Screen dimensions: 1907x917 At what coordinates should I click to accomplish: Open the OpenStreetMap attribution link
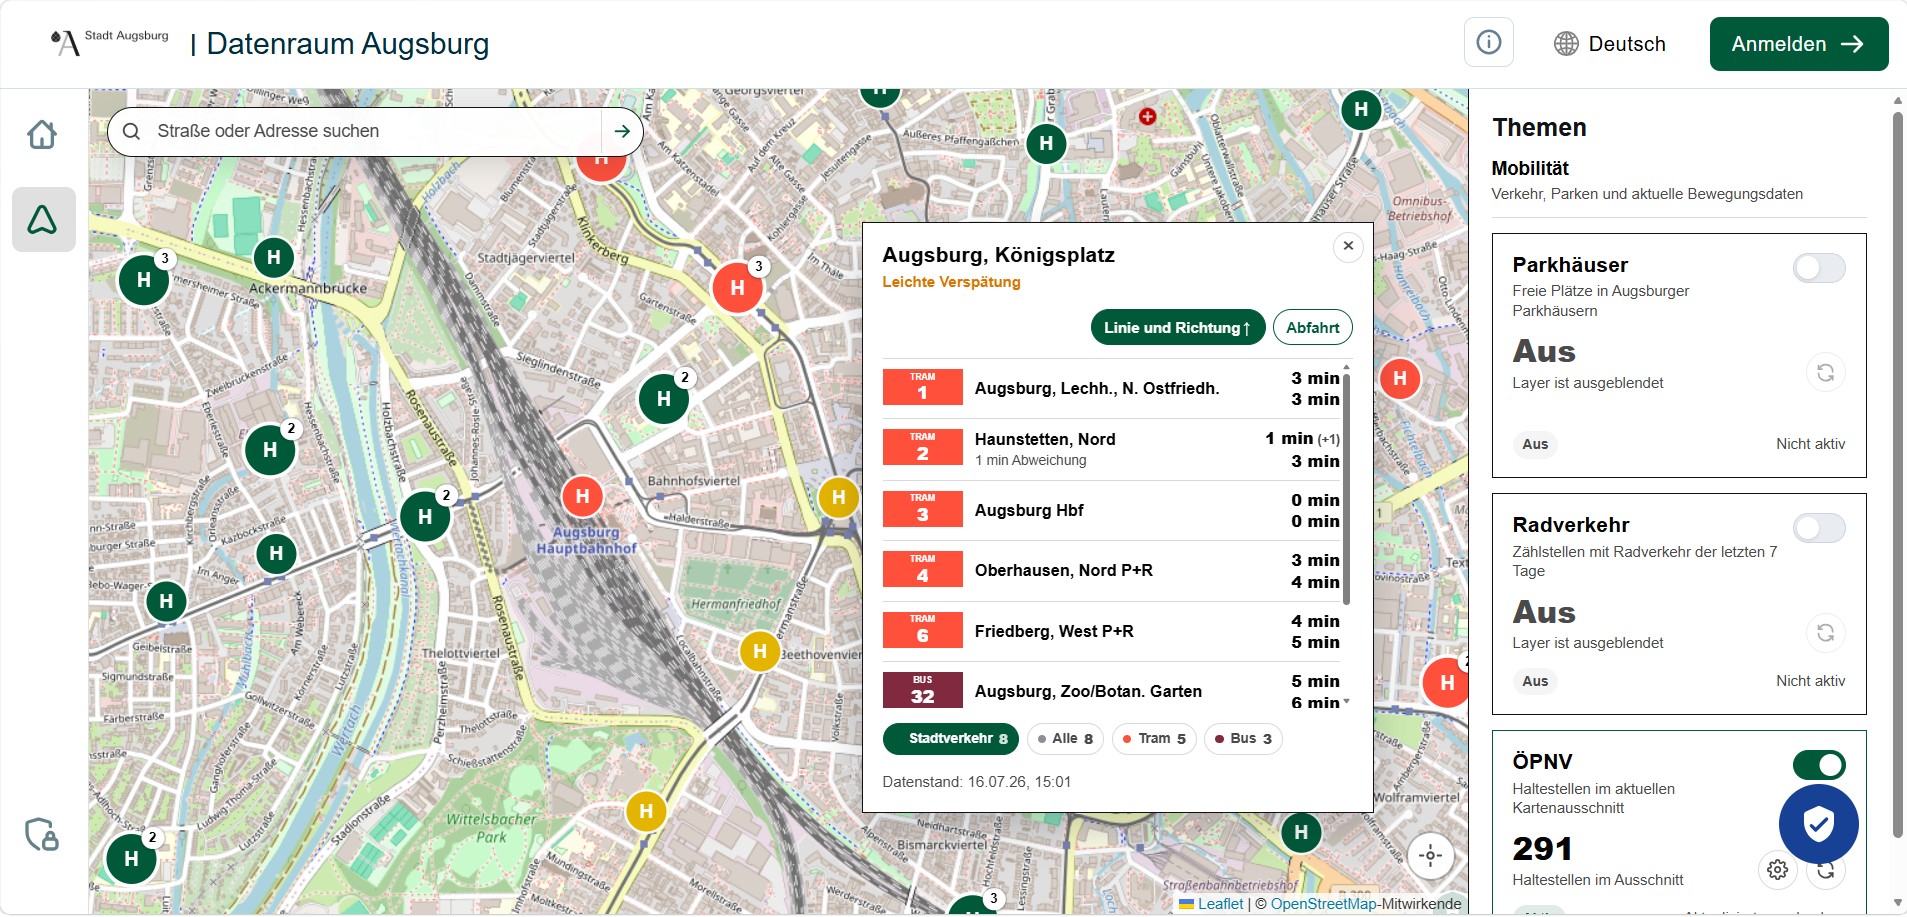1323,904
